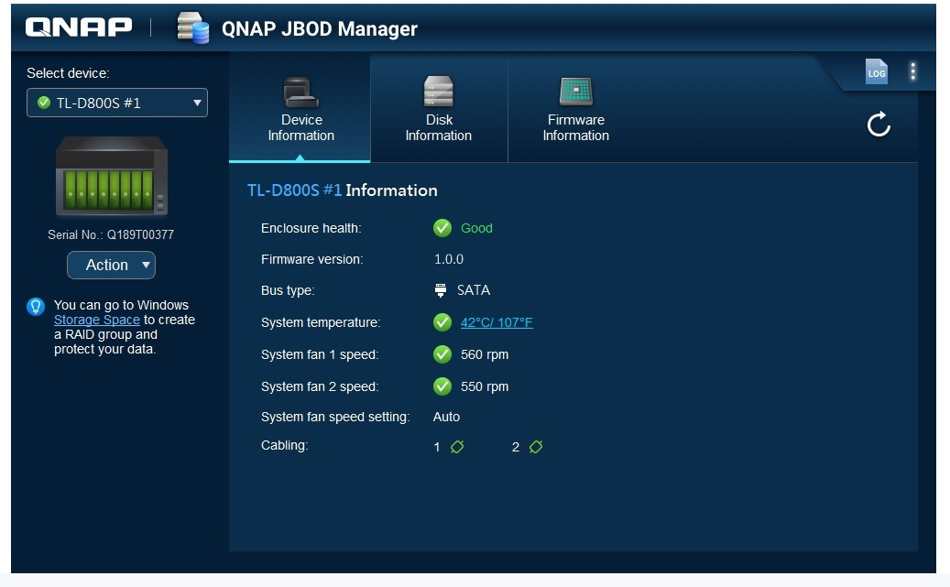Click the refresh circular arrow icon
Image resolution: width=950 pixels, height=587 pixels.
[x=878, y=125]
